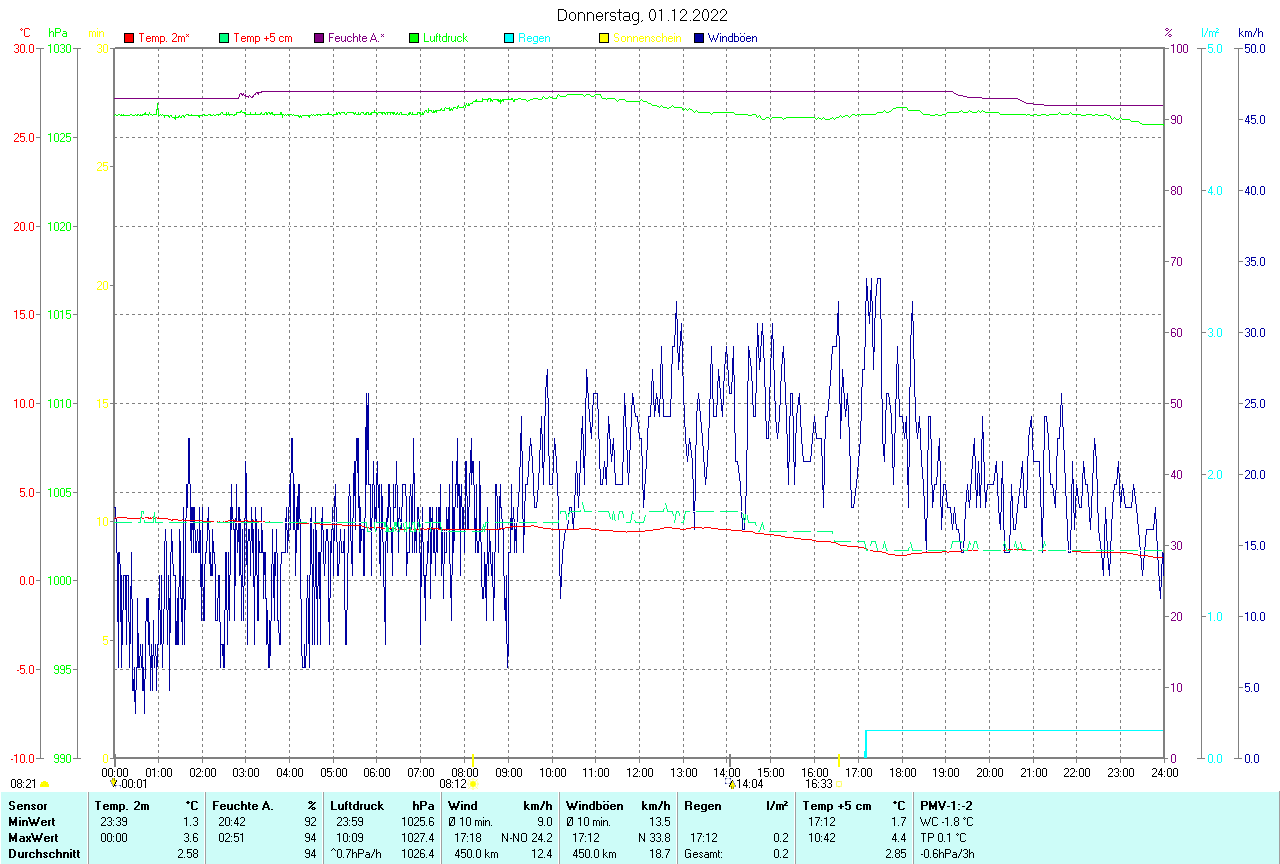Click the average temperature value 2.58
Image resolution: width=1280 pixels, height=864 pixels.
pos(190,853)
